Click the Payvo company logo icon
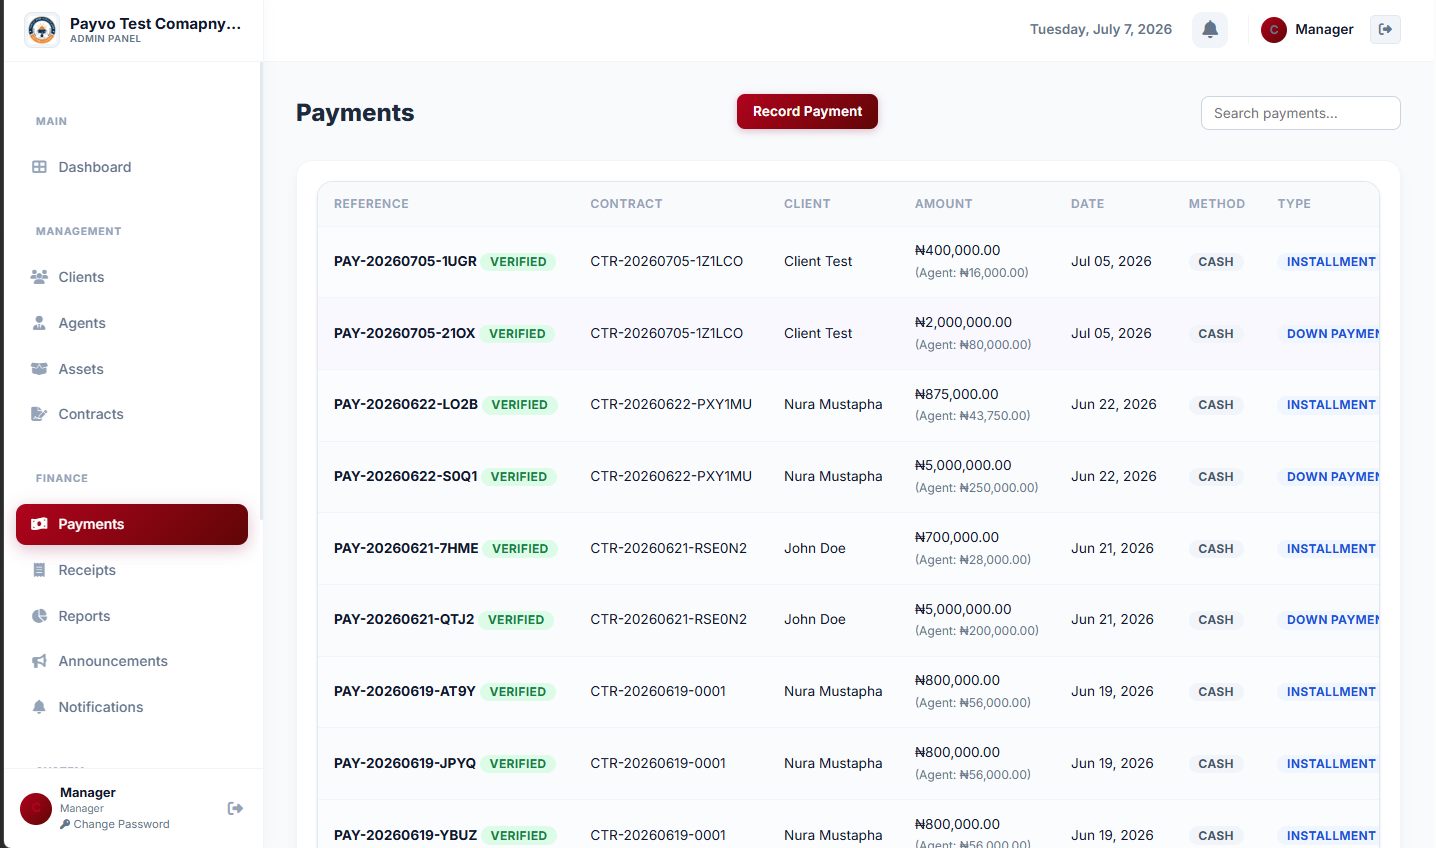1436x848 pixels. point(42,30)
